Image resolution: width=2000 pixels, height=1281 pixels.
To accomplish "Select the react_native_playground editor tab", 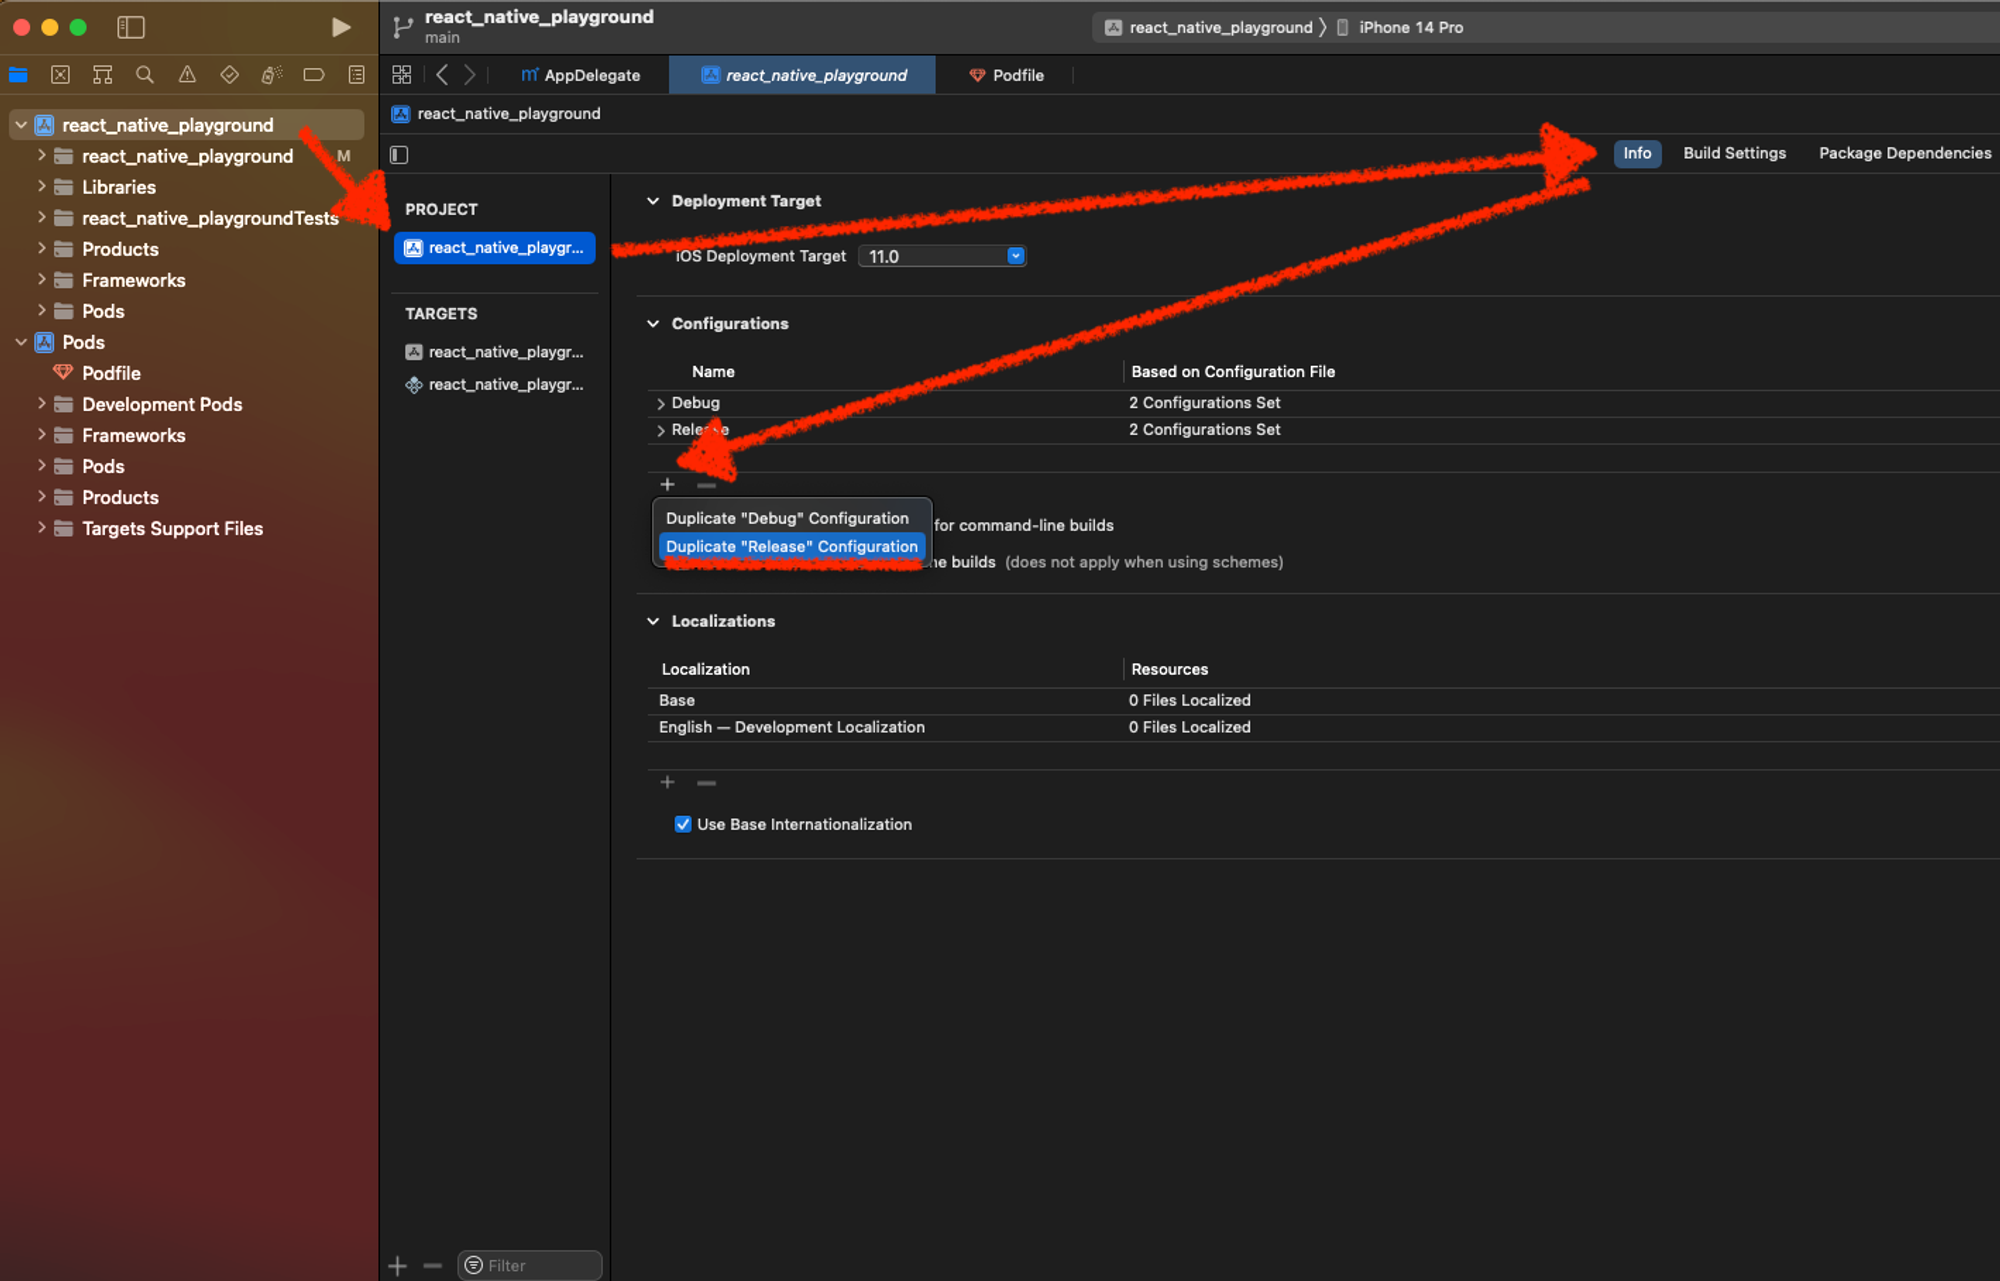I will click(x=803, y=75).
